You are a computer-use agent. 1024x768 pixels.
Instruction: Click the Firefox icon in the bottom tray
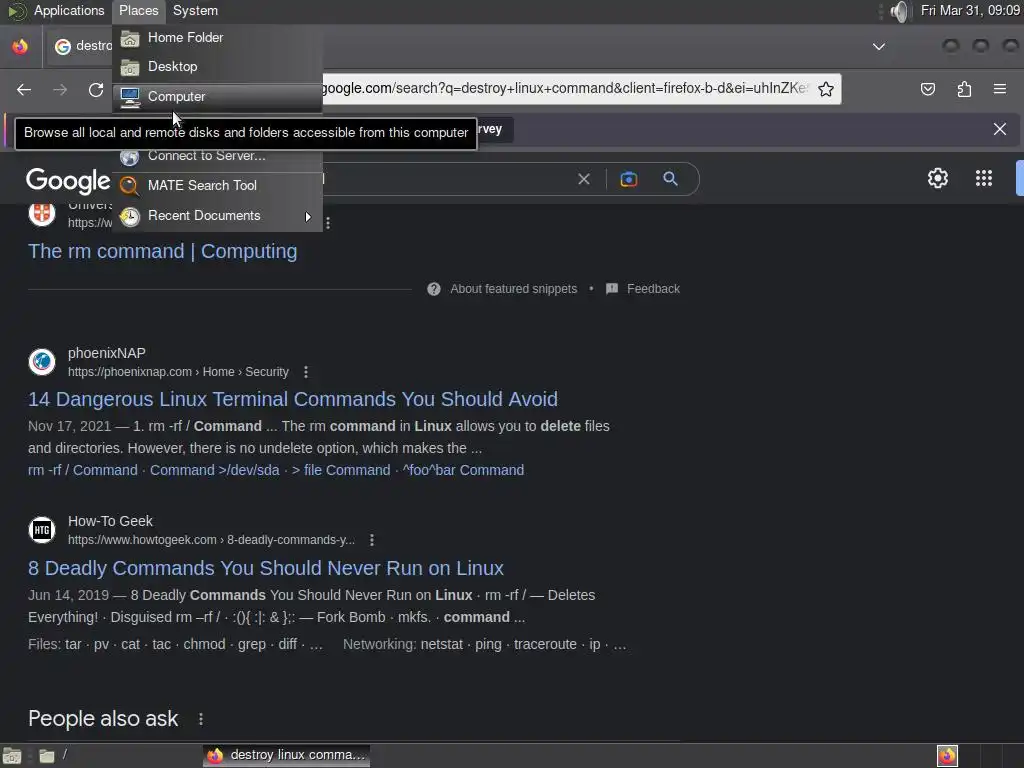click(x=947, y=756)
